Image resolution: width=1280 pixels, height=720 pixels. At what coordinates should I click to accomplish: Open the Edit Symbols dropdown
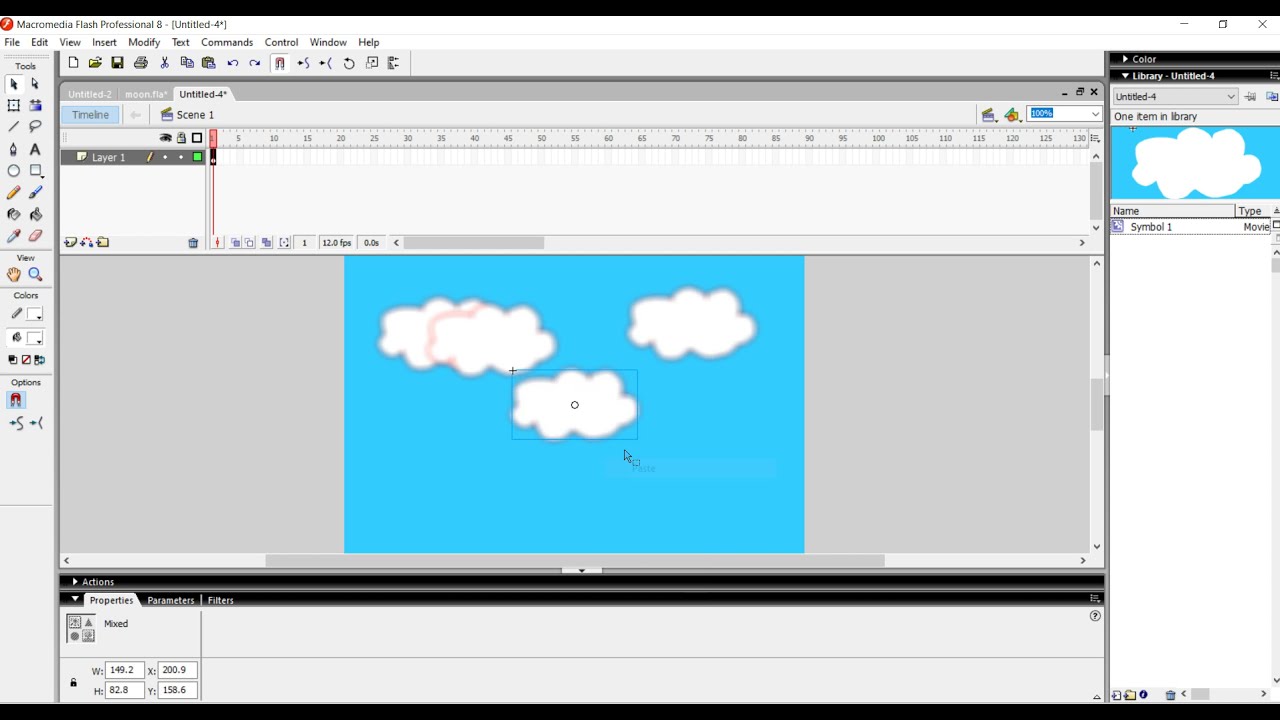[1013, 115]
